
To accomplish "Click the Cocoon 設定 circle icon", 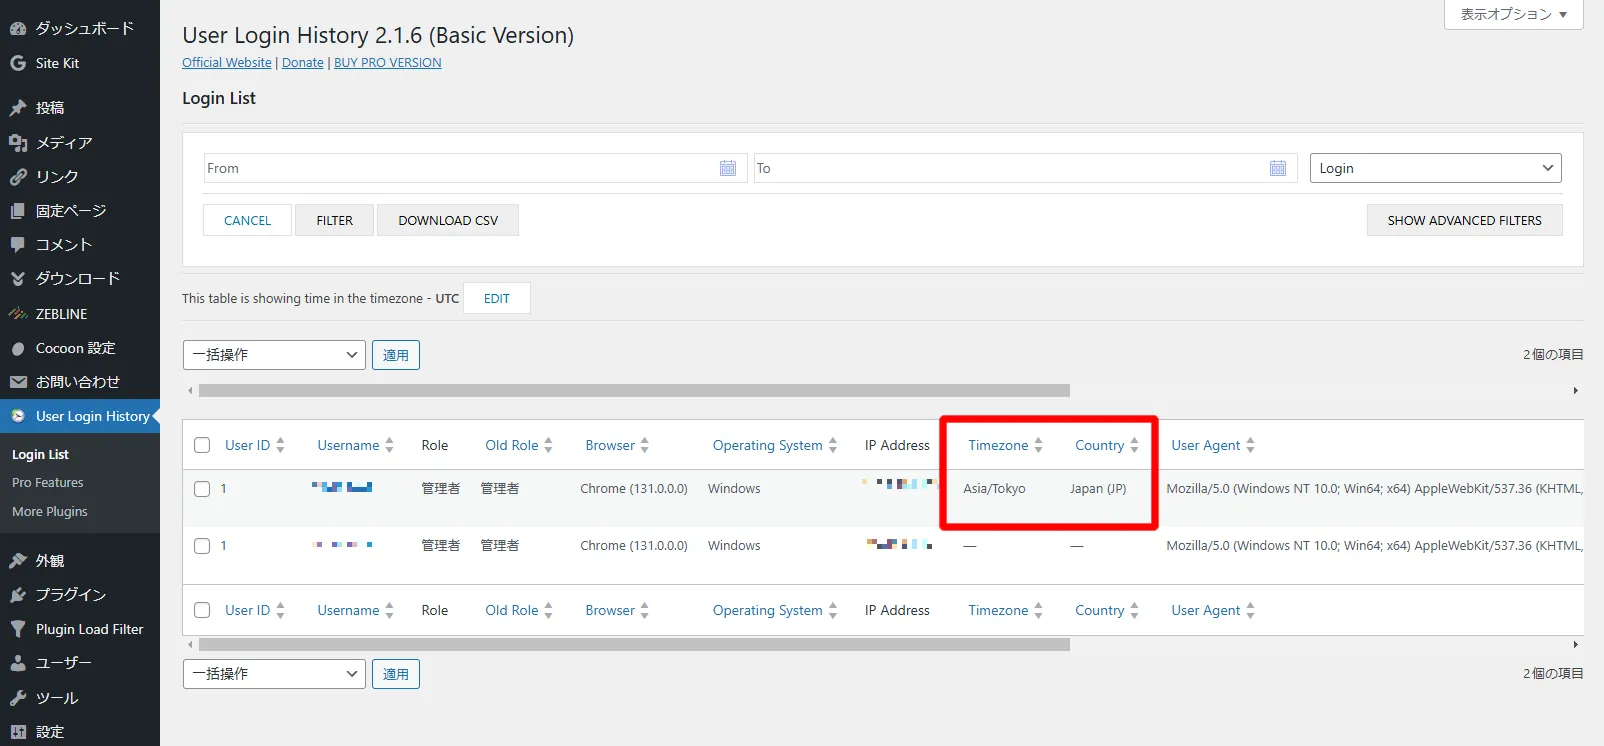I will tap(18, 348).
